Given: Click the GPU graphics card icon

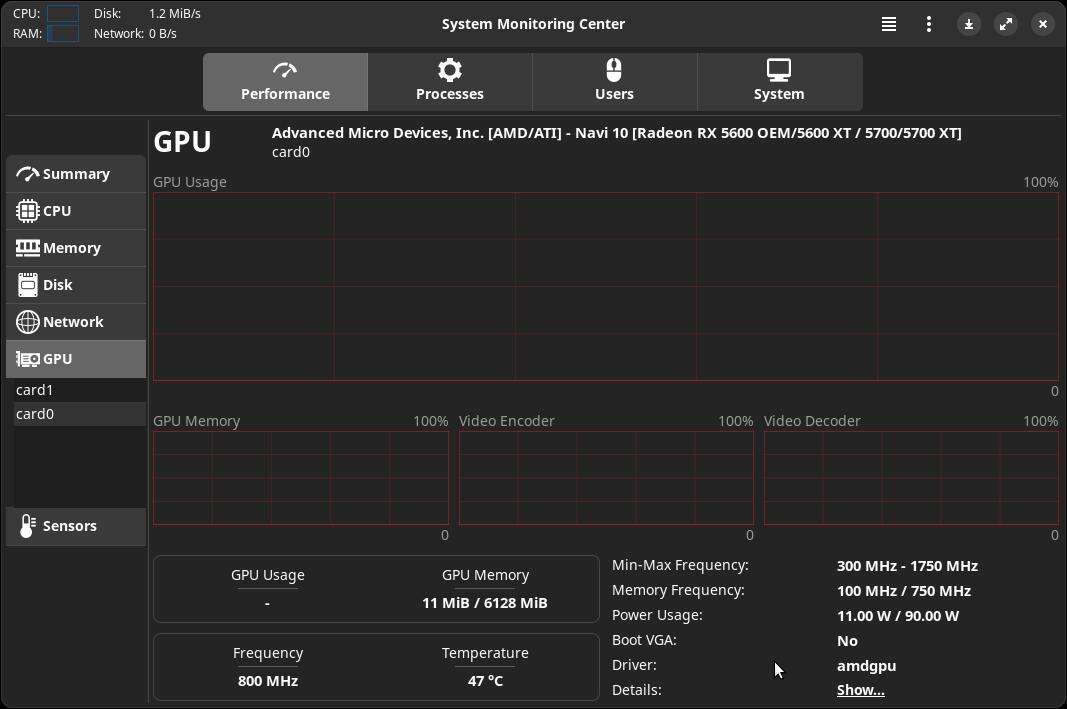Looking at the screenshot, I should click(27, 359).
